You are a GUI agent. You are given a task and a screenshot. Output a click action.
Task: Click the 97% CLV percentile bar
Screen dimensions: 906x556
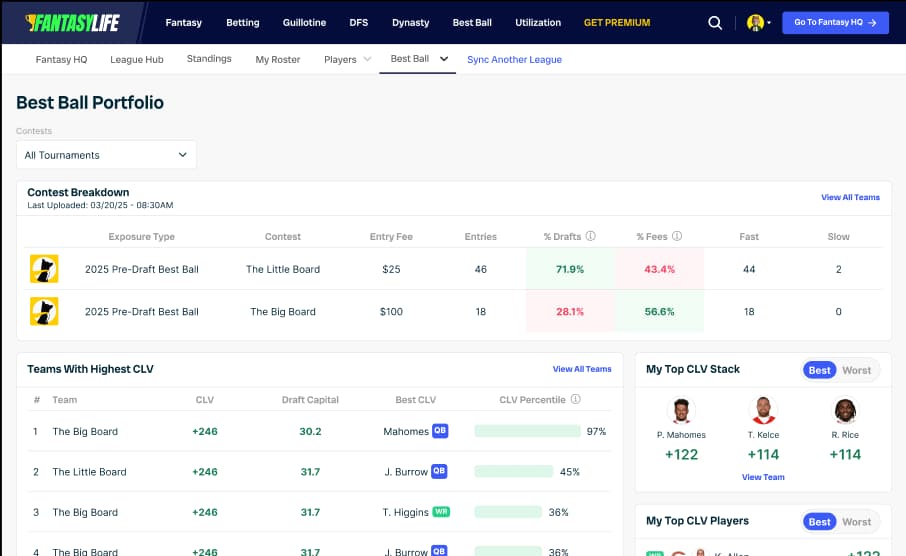[527, 431]
